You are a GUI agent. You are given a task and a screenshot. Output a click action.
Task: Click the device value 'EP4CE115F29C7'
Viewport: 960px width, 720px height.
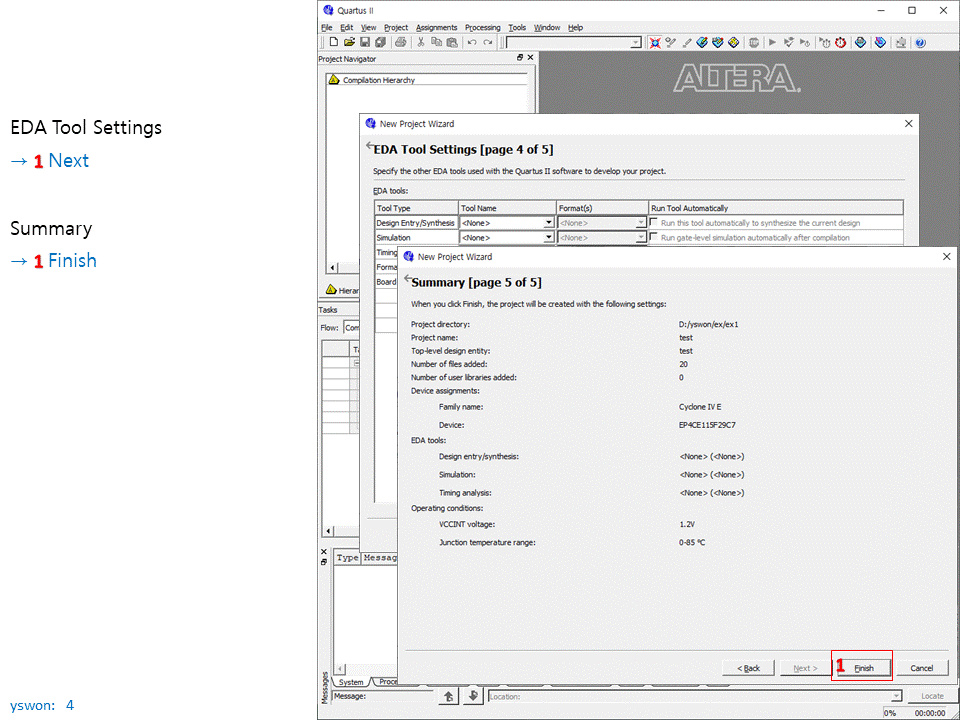click(707, 425)
